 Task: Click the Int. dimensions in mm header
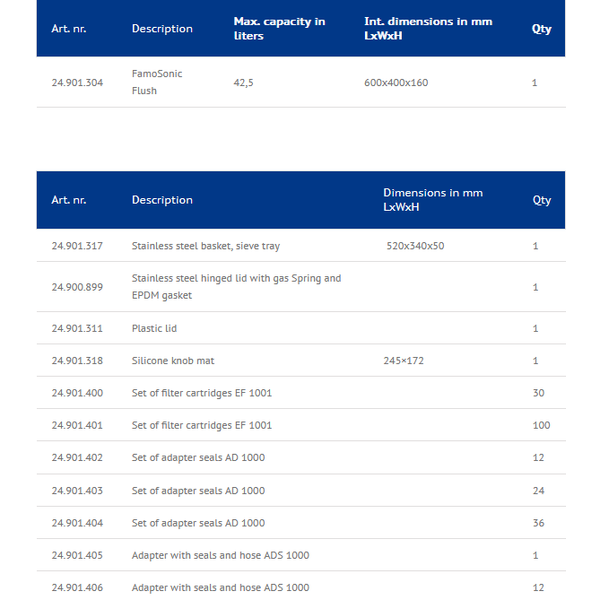428,29
